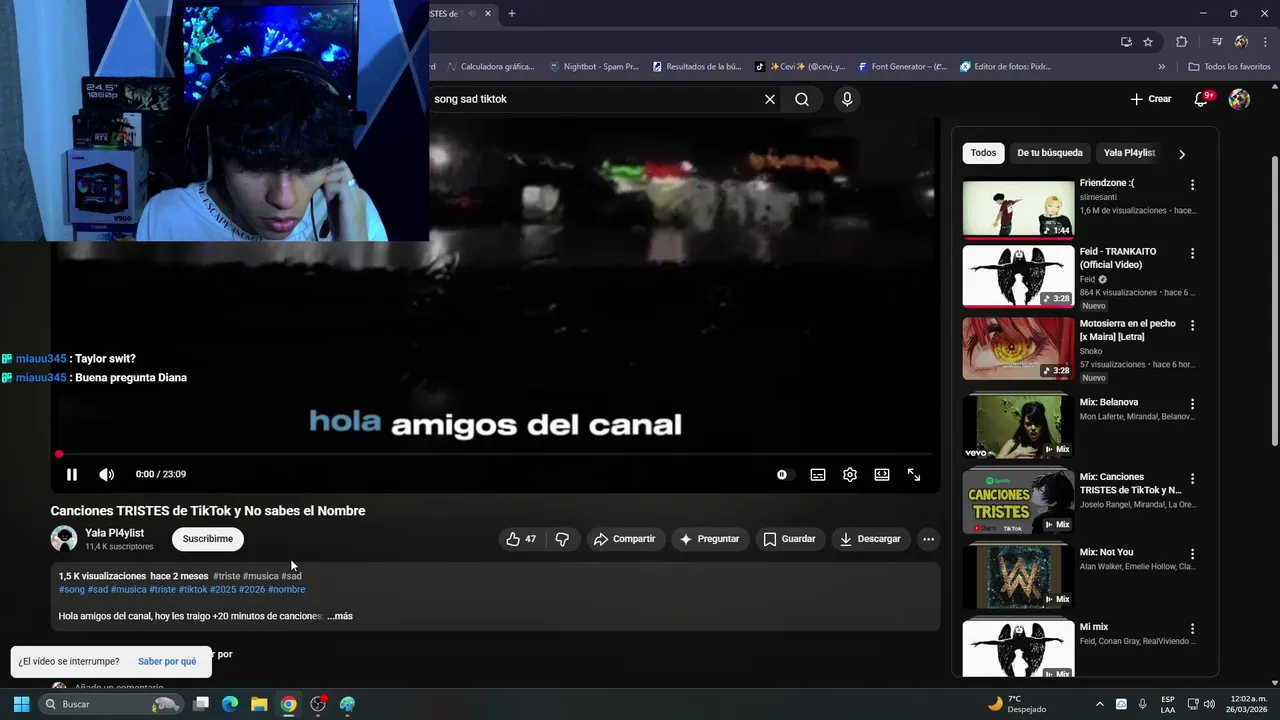
Task: Open the 'Mix: Belanova' thumbnail
Action: [x=1018, y=426]
